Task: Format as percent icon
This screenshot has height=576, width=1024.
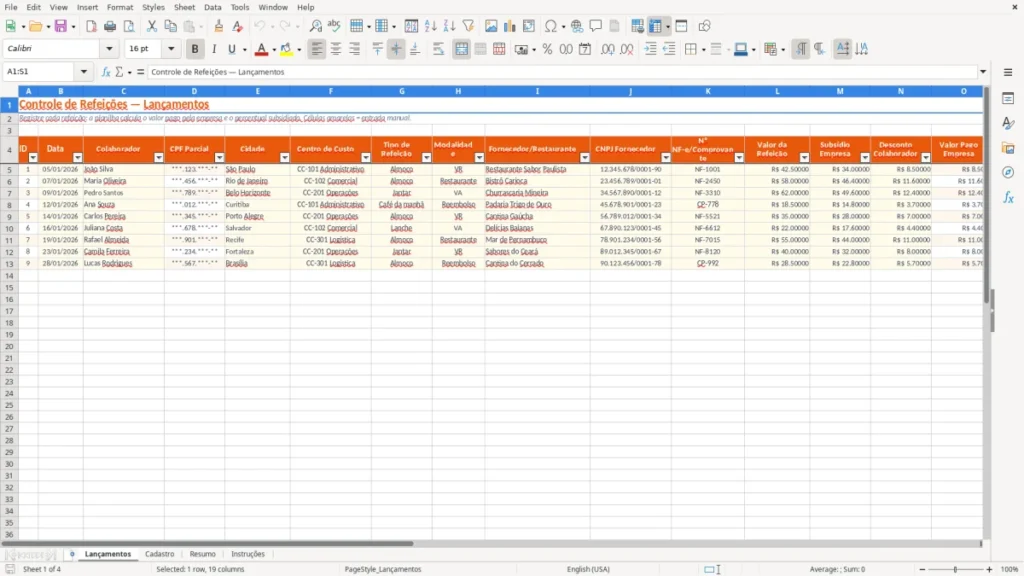Action: point(547,49)
